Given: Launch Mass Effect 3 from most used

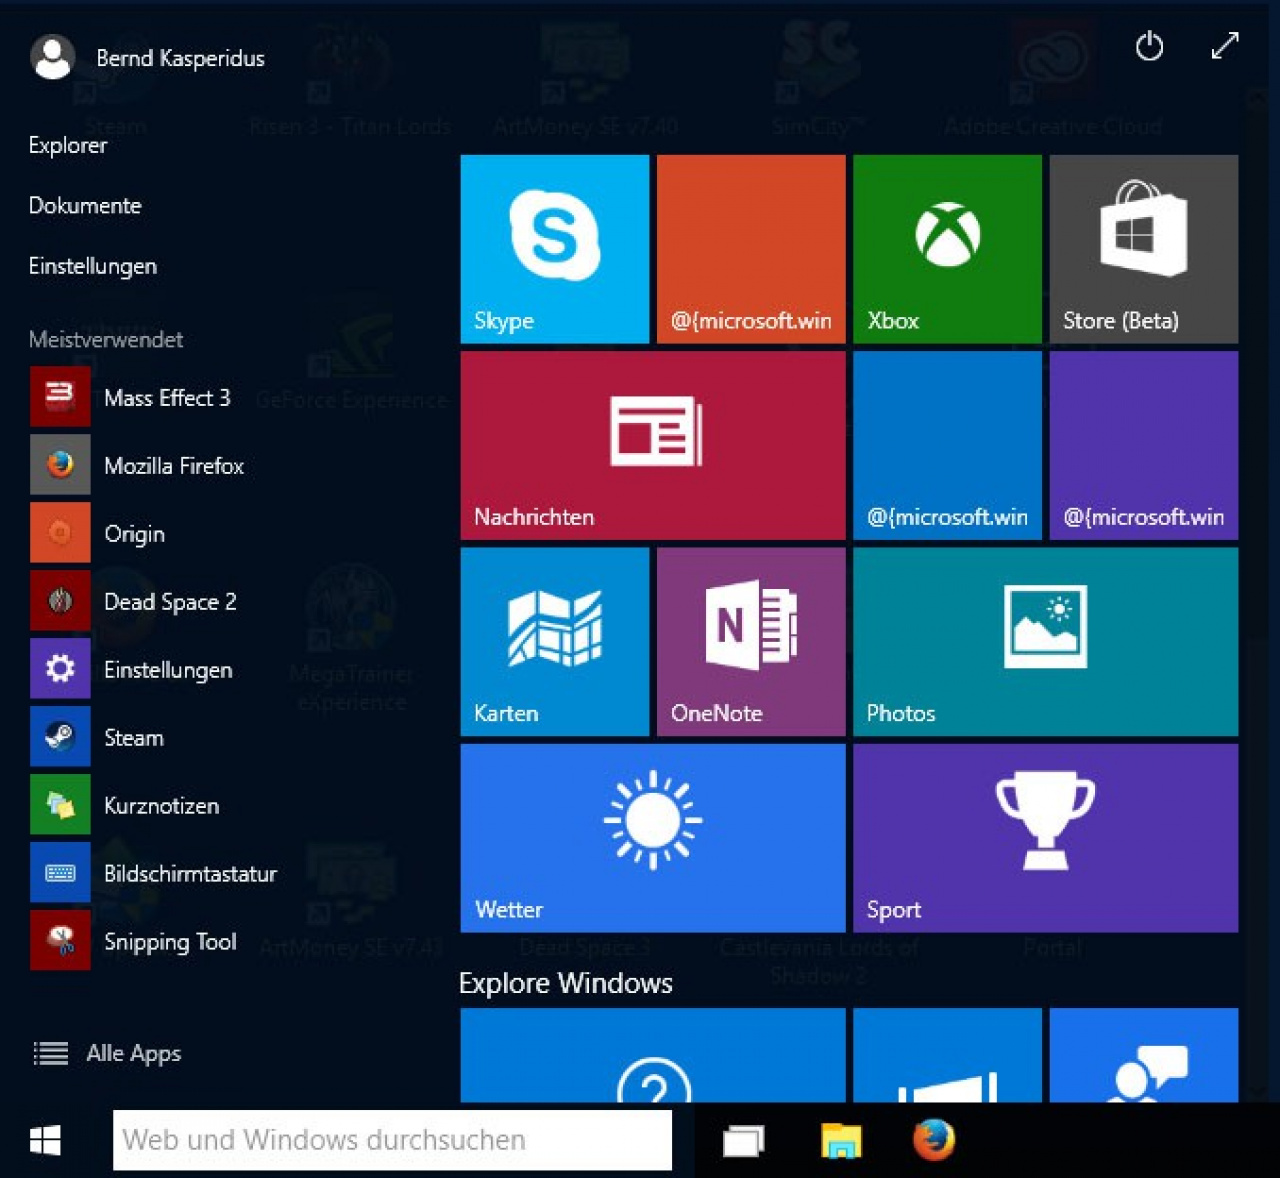Looking at the screenshot, I should click(131, 397).
